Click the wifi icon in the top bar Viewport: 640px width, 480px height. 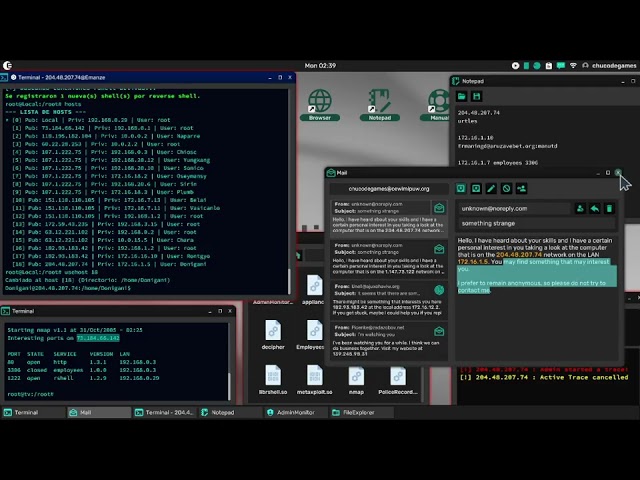point(573,65)
